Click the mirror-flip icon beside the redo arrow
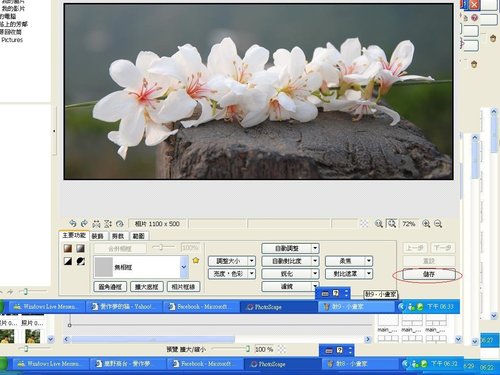The height and width of the screenshot is (375, 500). [96, 224]
